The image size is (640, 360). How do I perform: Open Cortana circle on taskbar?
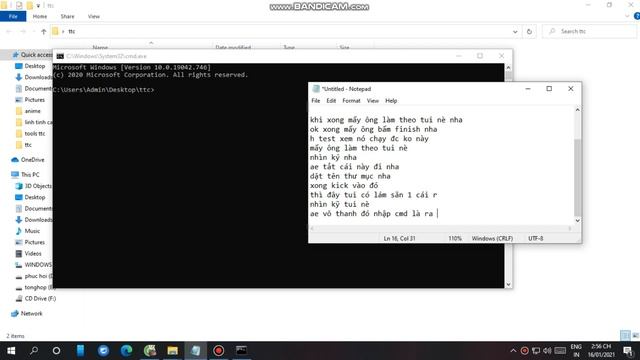click(x=56, y=351)
